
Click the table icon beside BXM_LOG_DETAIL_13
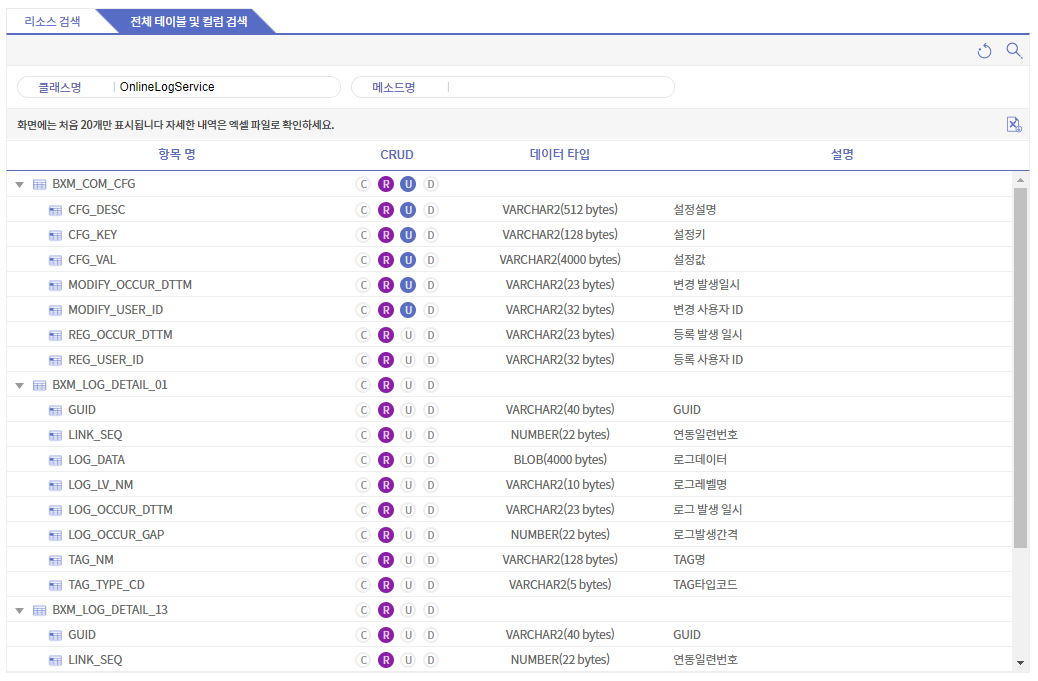point(40,610)
